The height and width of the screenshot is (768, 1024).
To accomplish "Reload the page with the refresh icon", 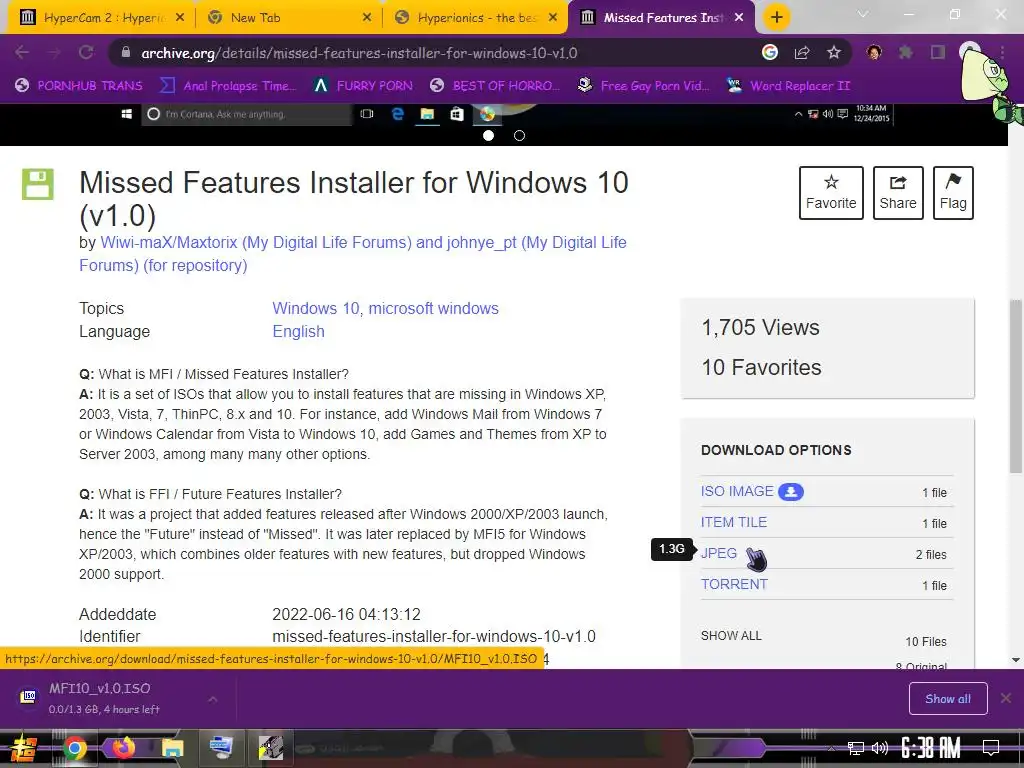I will (86, 52).
